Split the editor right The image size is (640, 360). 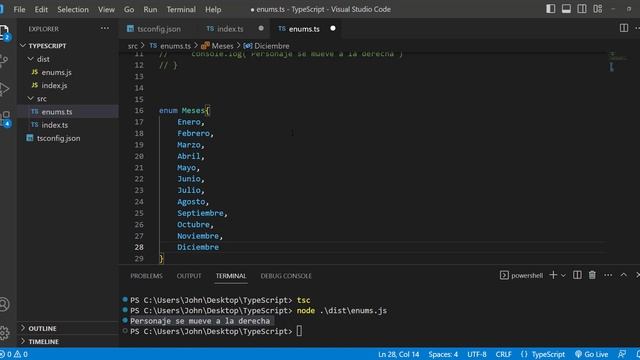(x=624, y=28)
